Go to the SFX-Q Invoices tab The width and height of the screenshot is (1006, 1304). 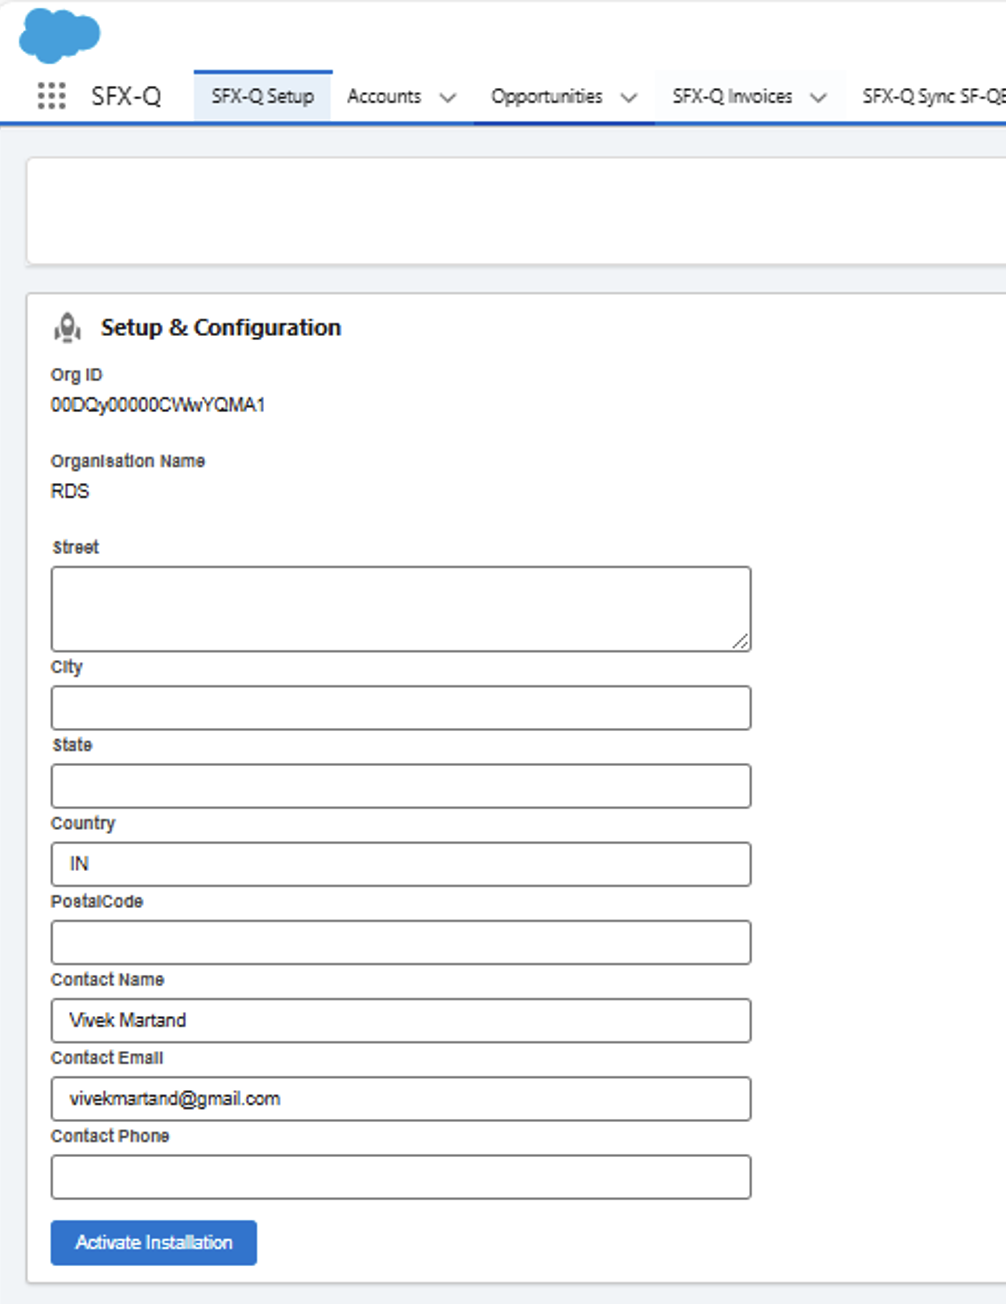[732, 96]
